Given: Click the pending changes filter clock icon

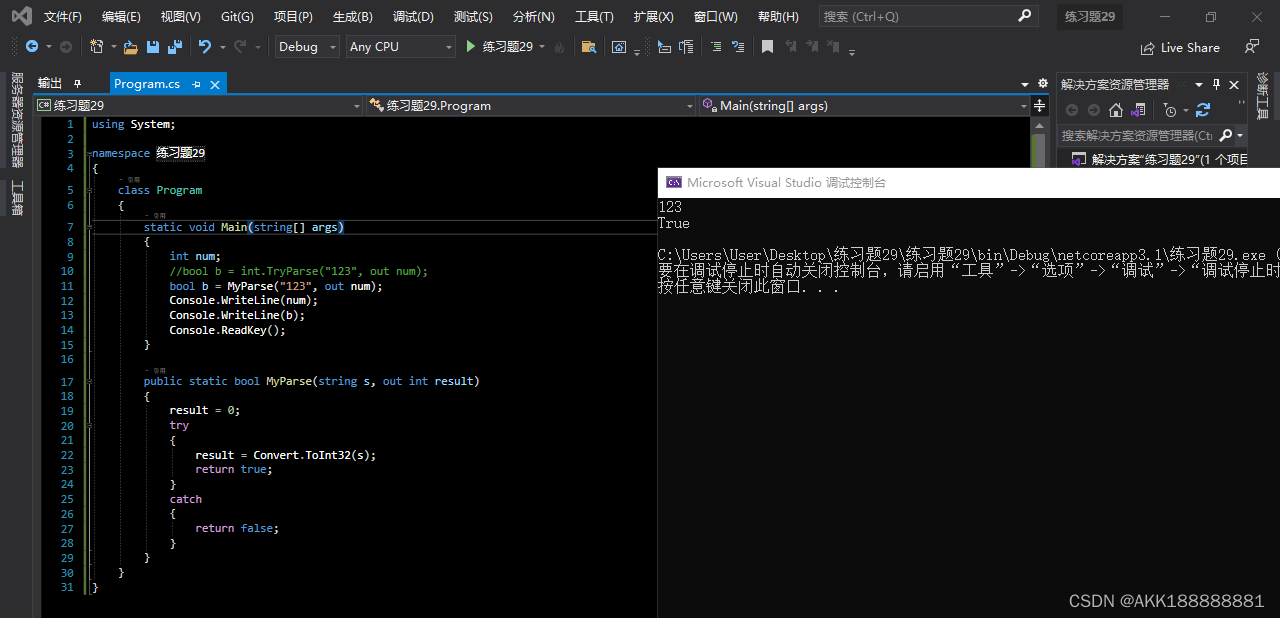Looking at the screenshot, I should [x=1170, y=110].
